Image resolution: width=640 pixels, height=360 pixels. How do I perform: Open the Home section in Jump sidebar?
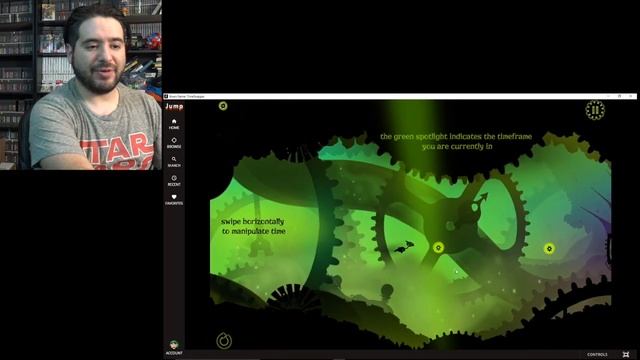[x=174, y=124]
